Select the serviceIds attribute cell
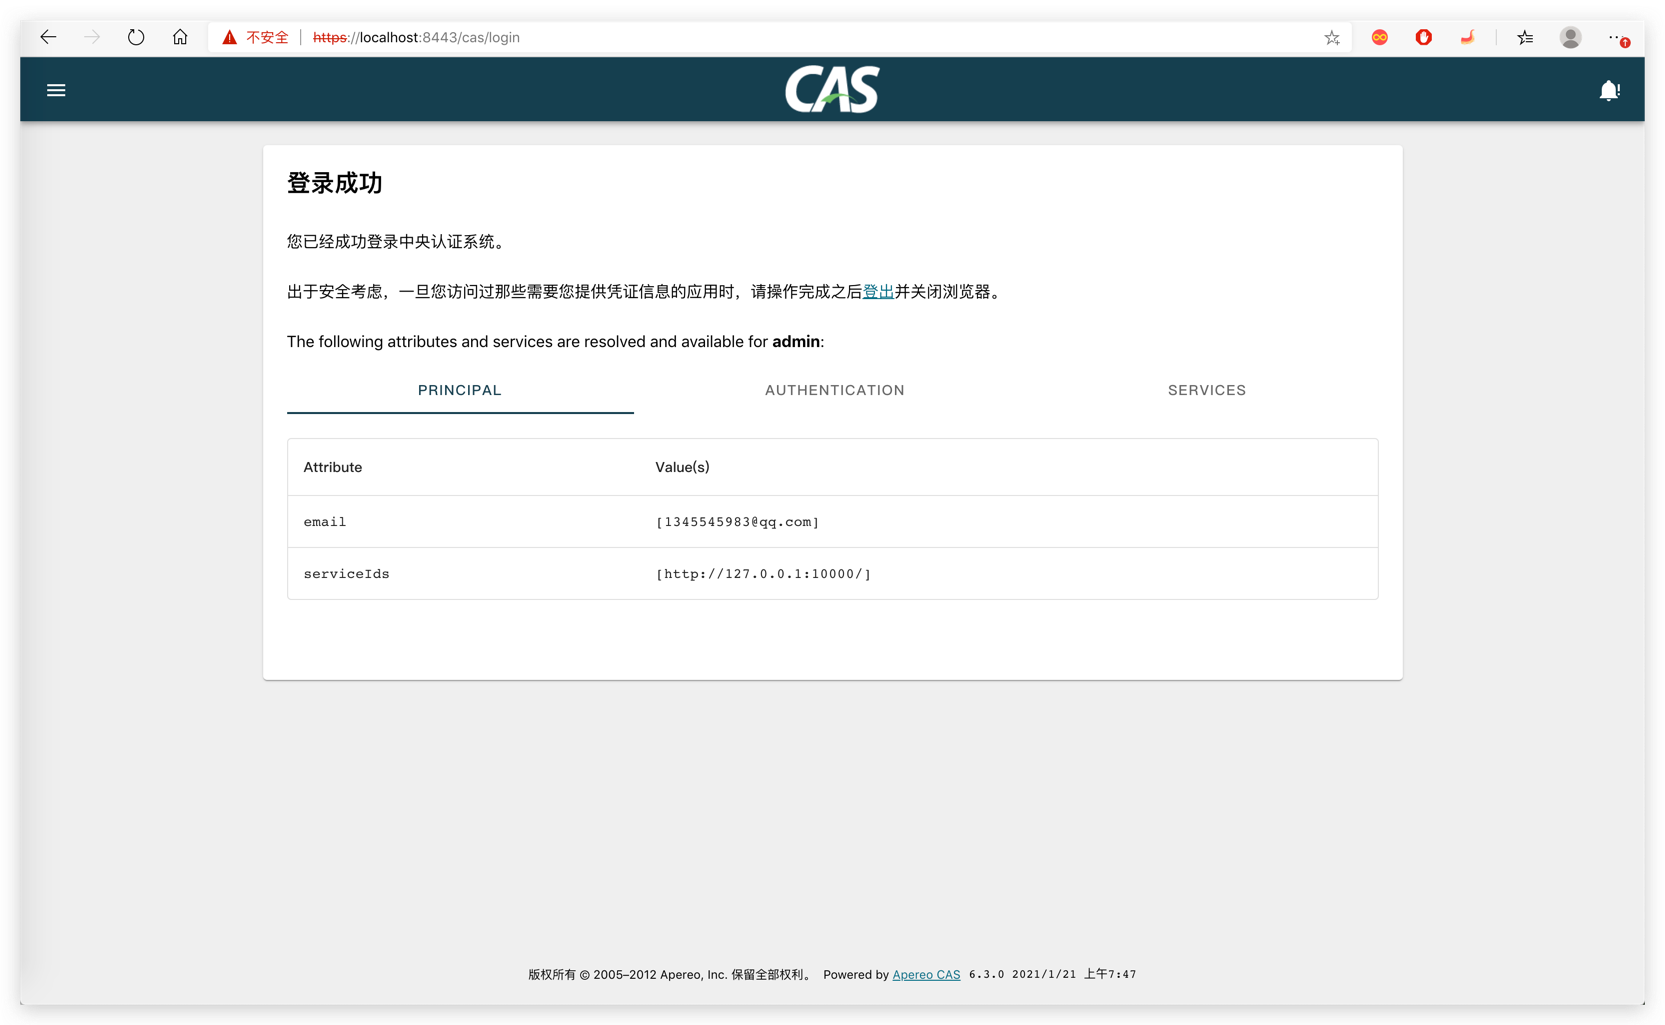The height and width of the screenshot is (1025, 1665). [346, 574]
